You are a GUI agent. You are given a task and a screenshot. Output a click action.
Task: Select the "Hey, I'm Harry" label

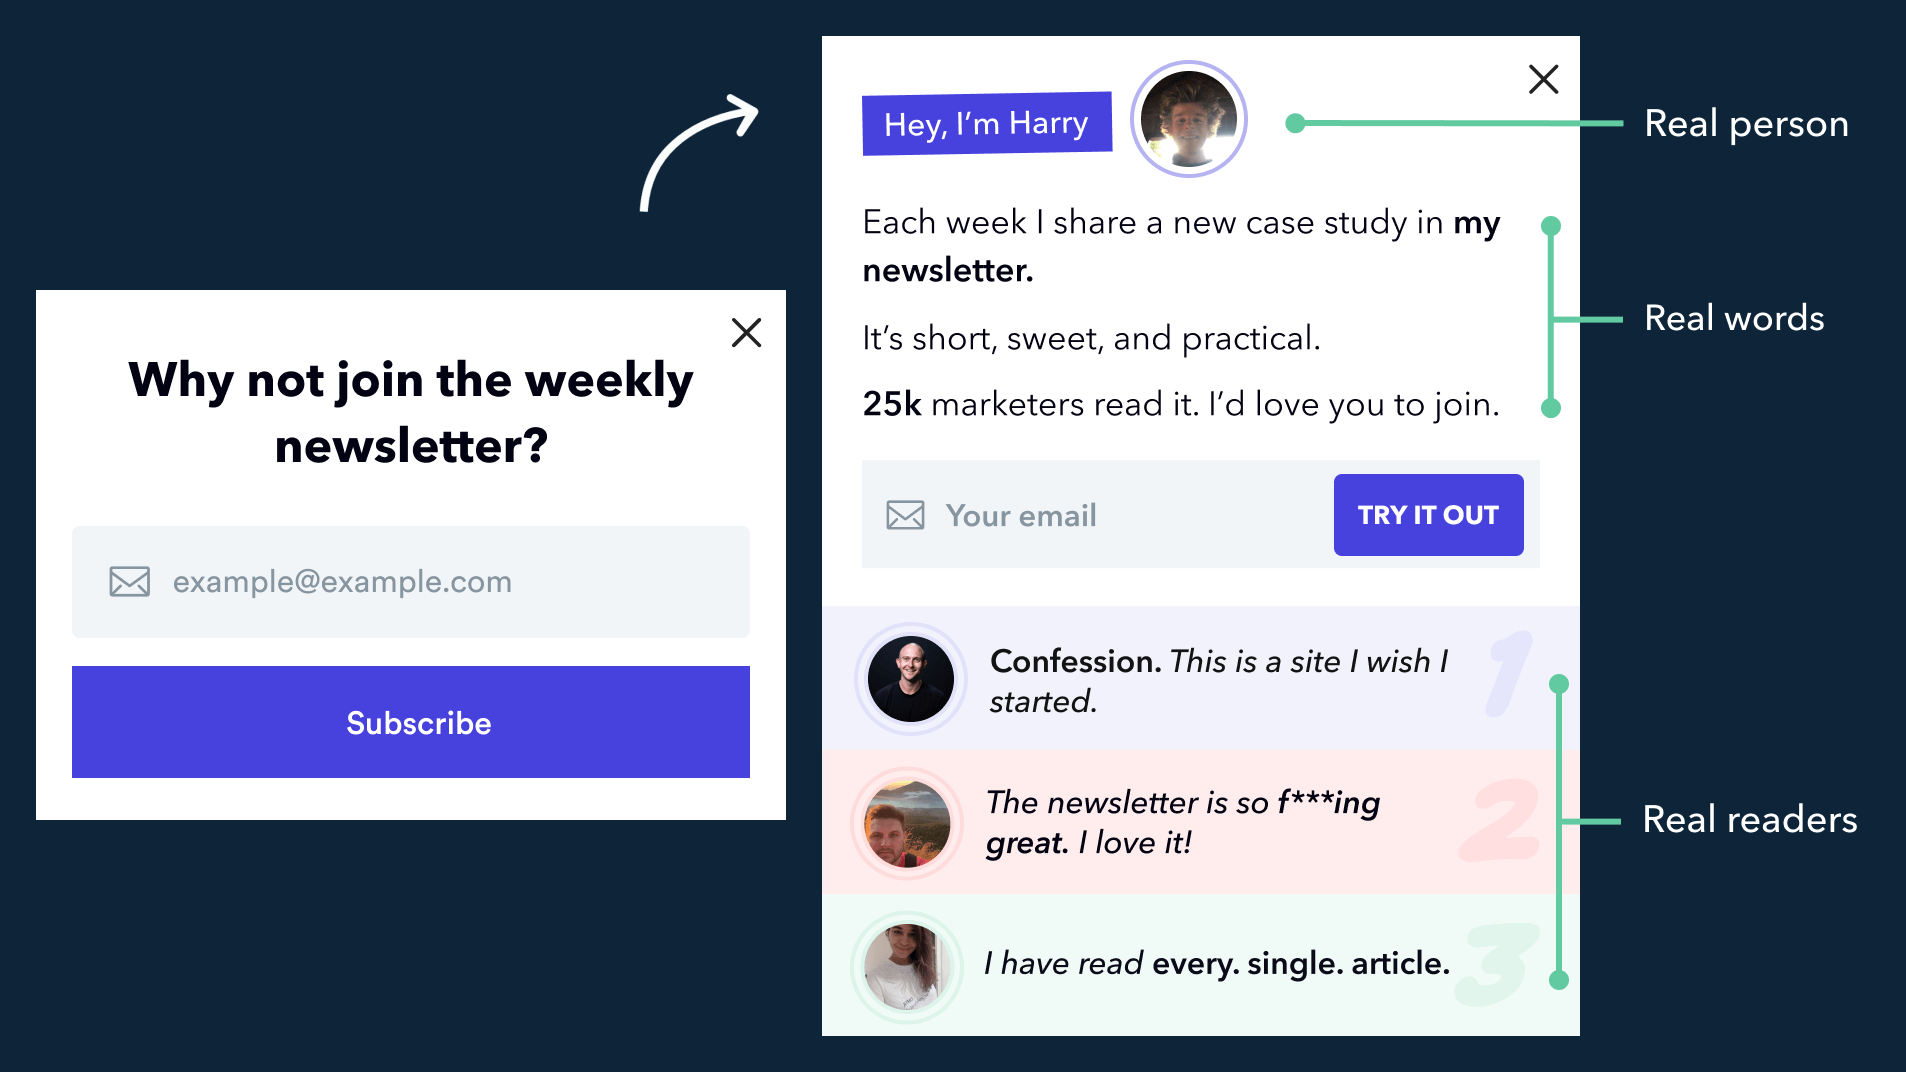tap(987, 124)
